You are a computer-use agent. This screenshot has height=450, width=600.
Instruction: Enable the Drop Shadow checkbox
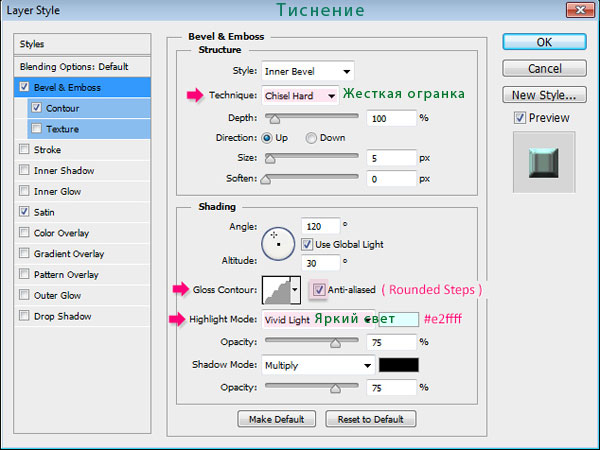click(x=24, y=315)
